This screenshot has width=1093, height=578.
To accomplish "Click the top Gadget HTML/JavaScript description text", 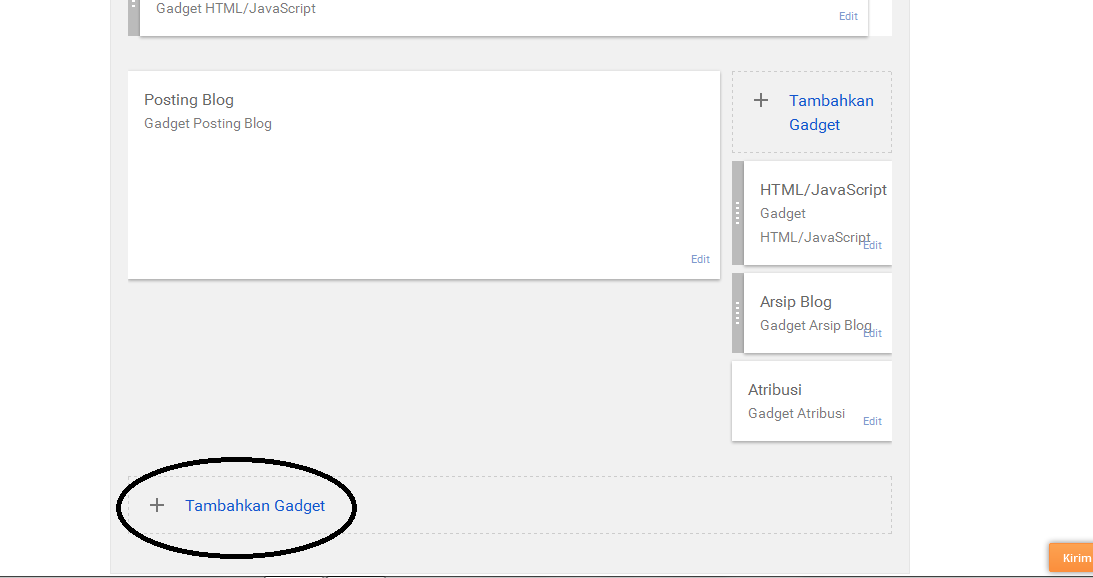I will (236, 8).
